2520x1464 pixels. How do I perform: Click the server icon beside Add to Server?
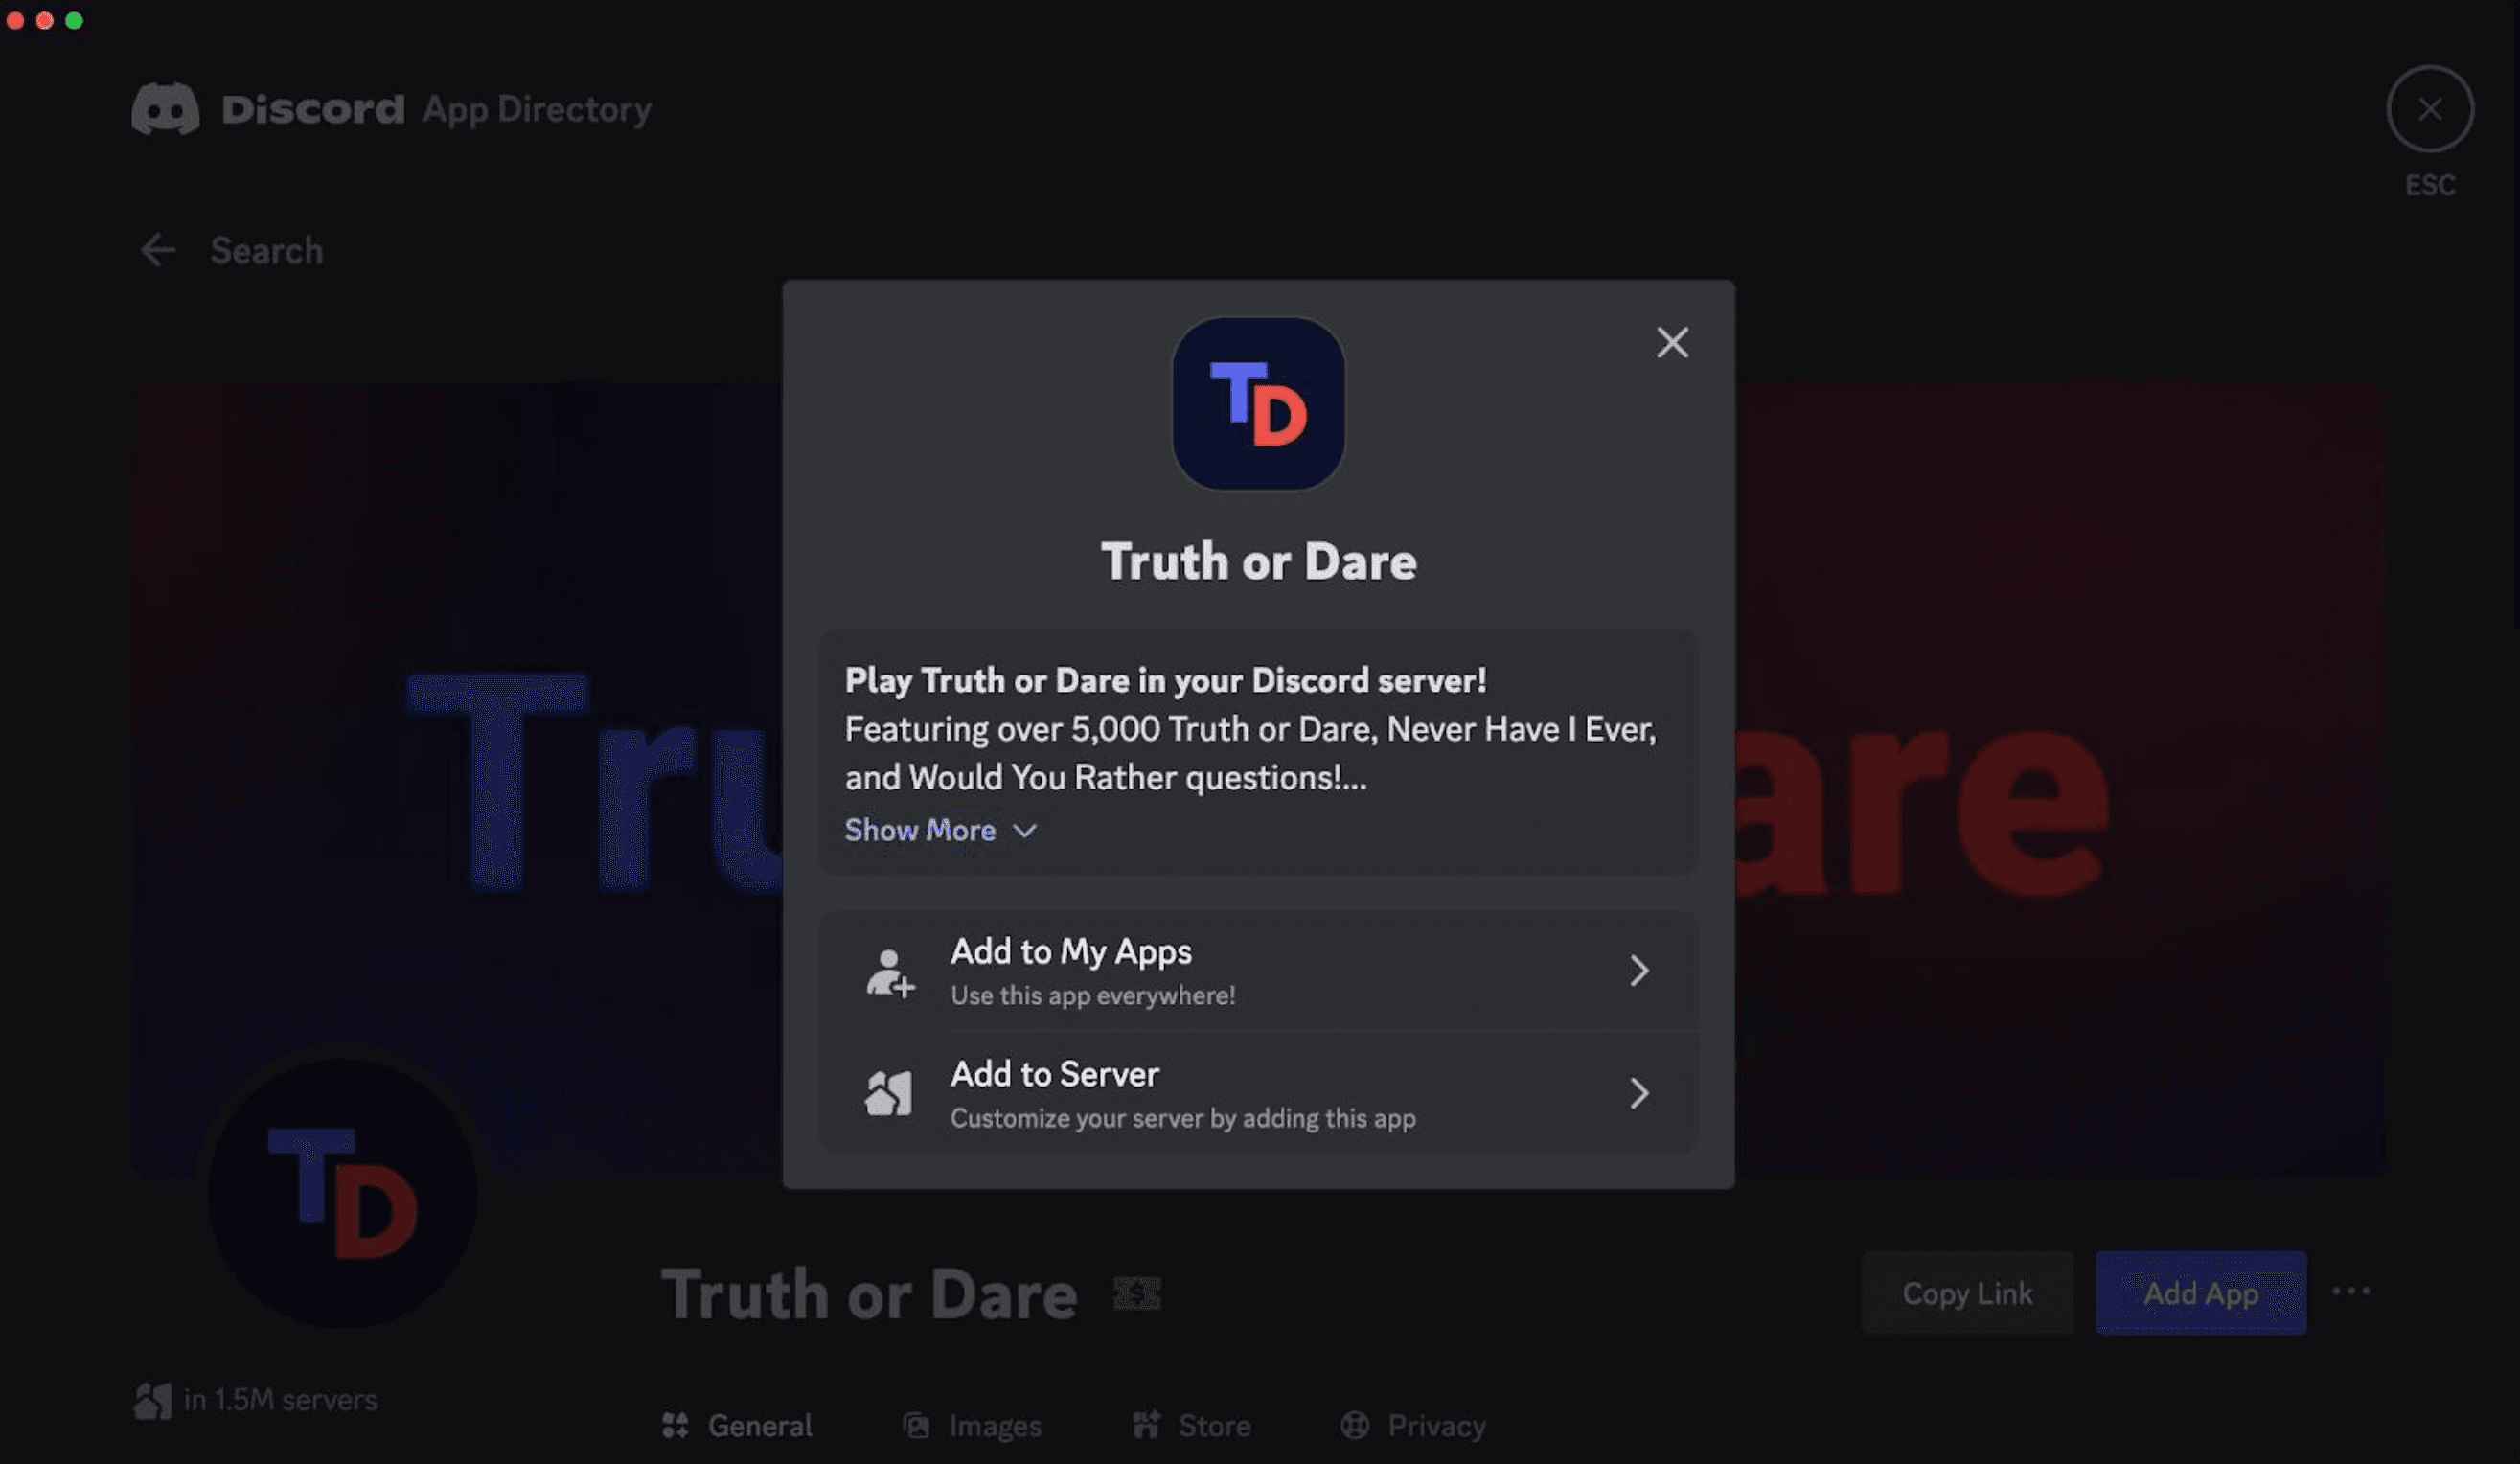point(888,1094)
